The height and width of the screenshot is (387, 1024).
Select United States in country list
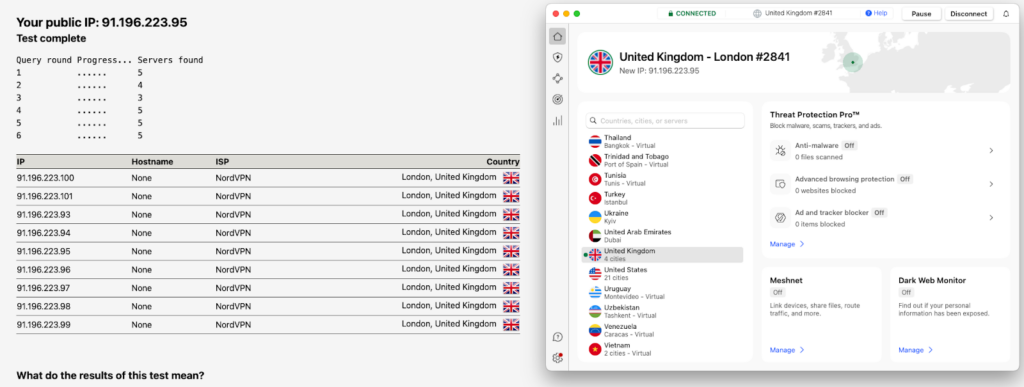tap(662, 273)
